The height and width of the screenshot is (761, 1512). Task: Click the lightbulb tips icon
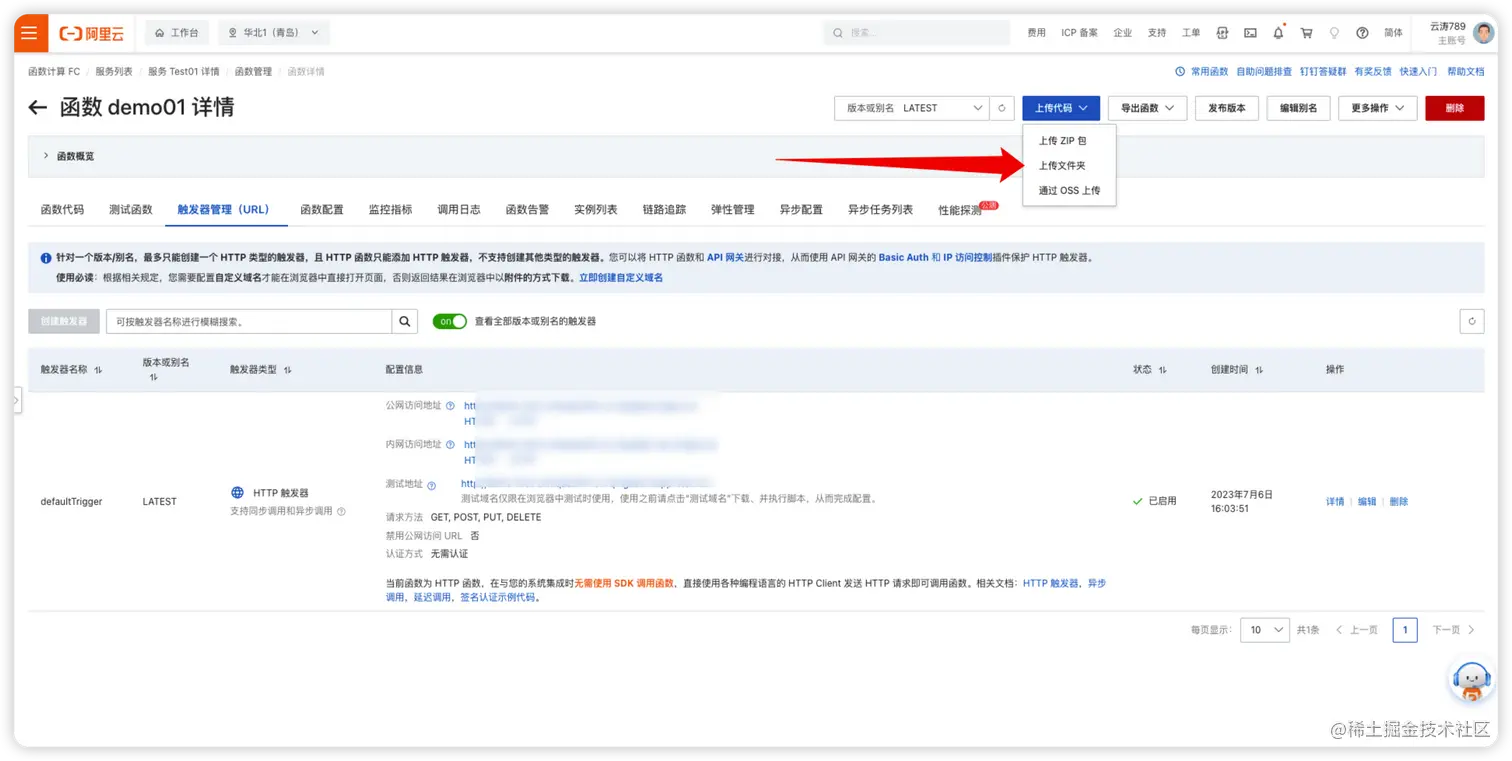pyautogui.click(x=1334, y=33)
